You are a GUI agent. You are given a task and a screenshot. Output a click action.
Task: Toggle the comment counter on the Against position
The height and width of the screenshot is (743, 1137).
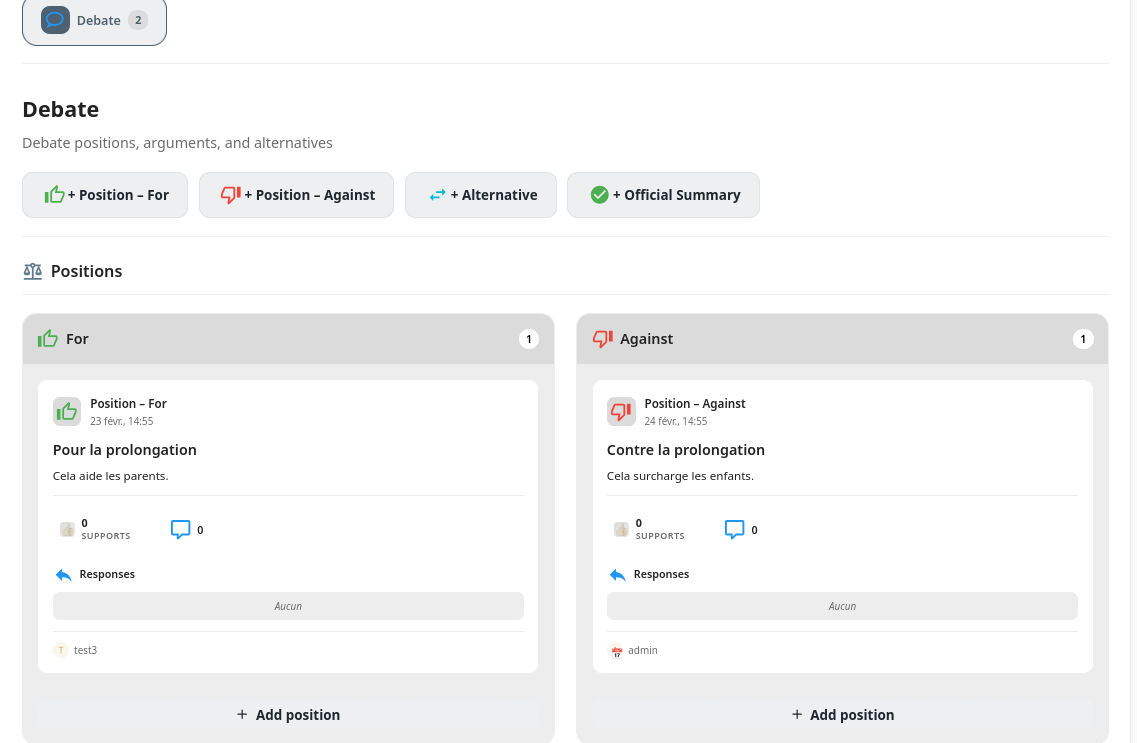click(x=734, y=528)
